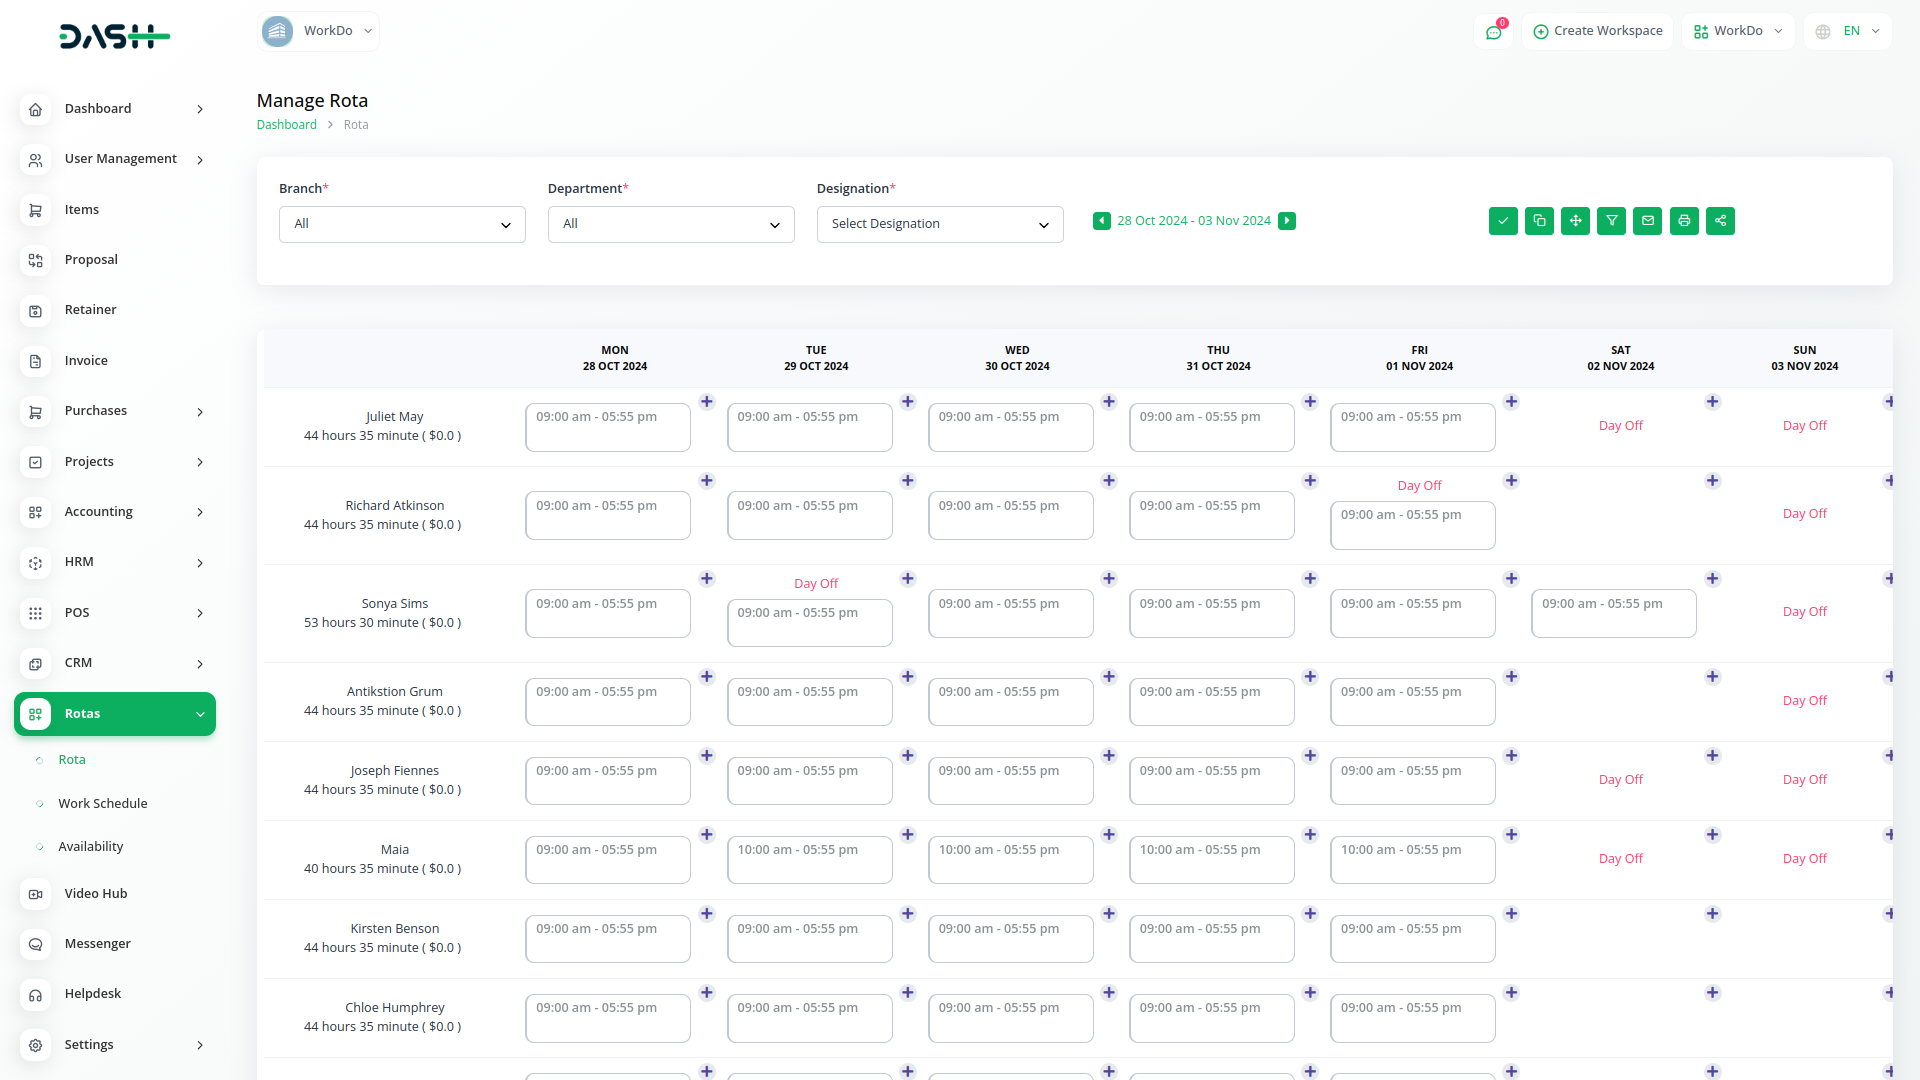Click the printer icon
Viewport: 1920px width, 1080px height.
pos(1684,221)
